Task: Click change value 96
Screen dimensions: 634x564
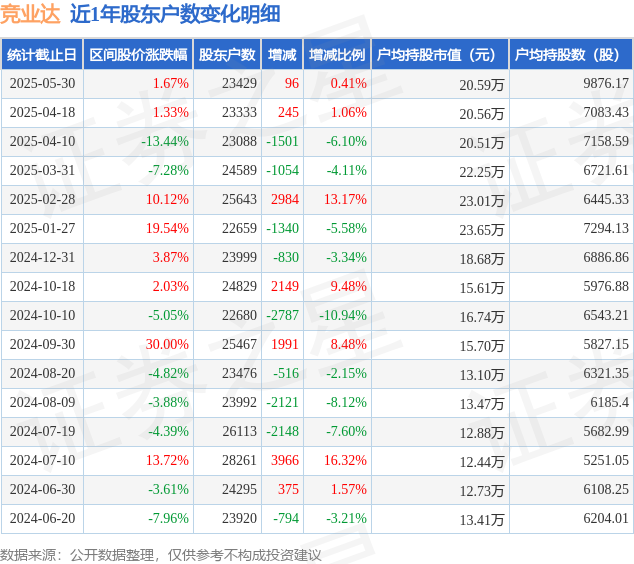Action: click(x=292, y=83)
